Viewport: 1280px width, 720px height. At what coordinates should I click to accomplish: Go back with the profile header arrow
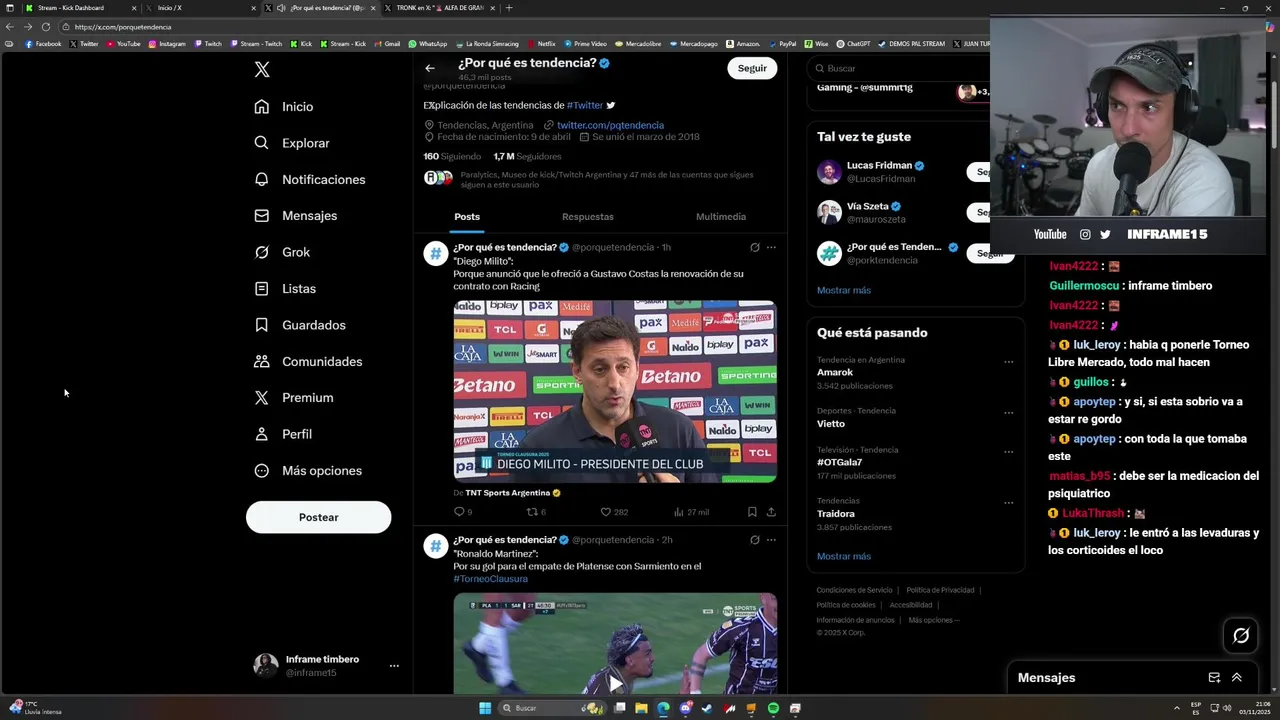430,68
